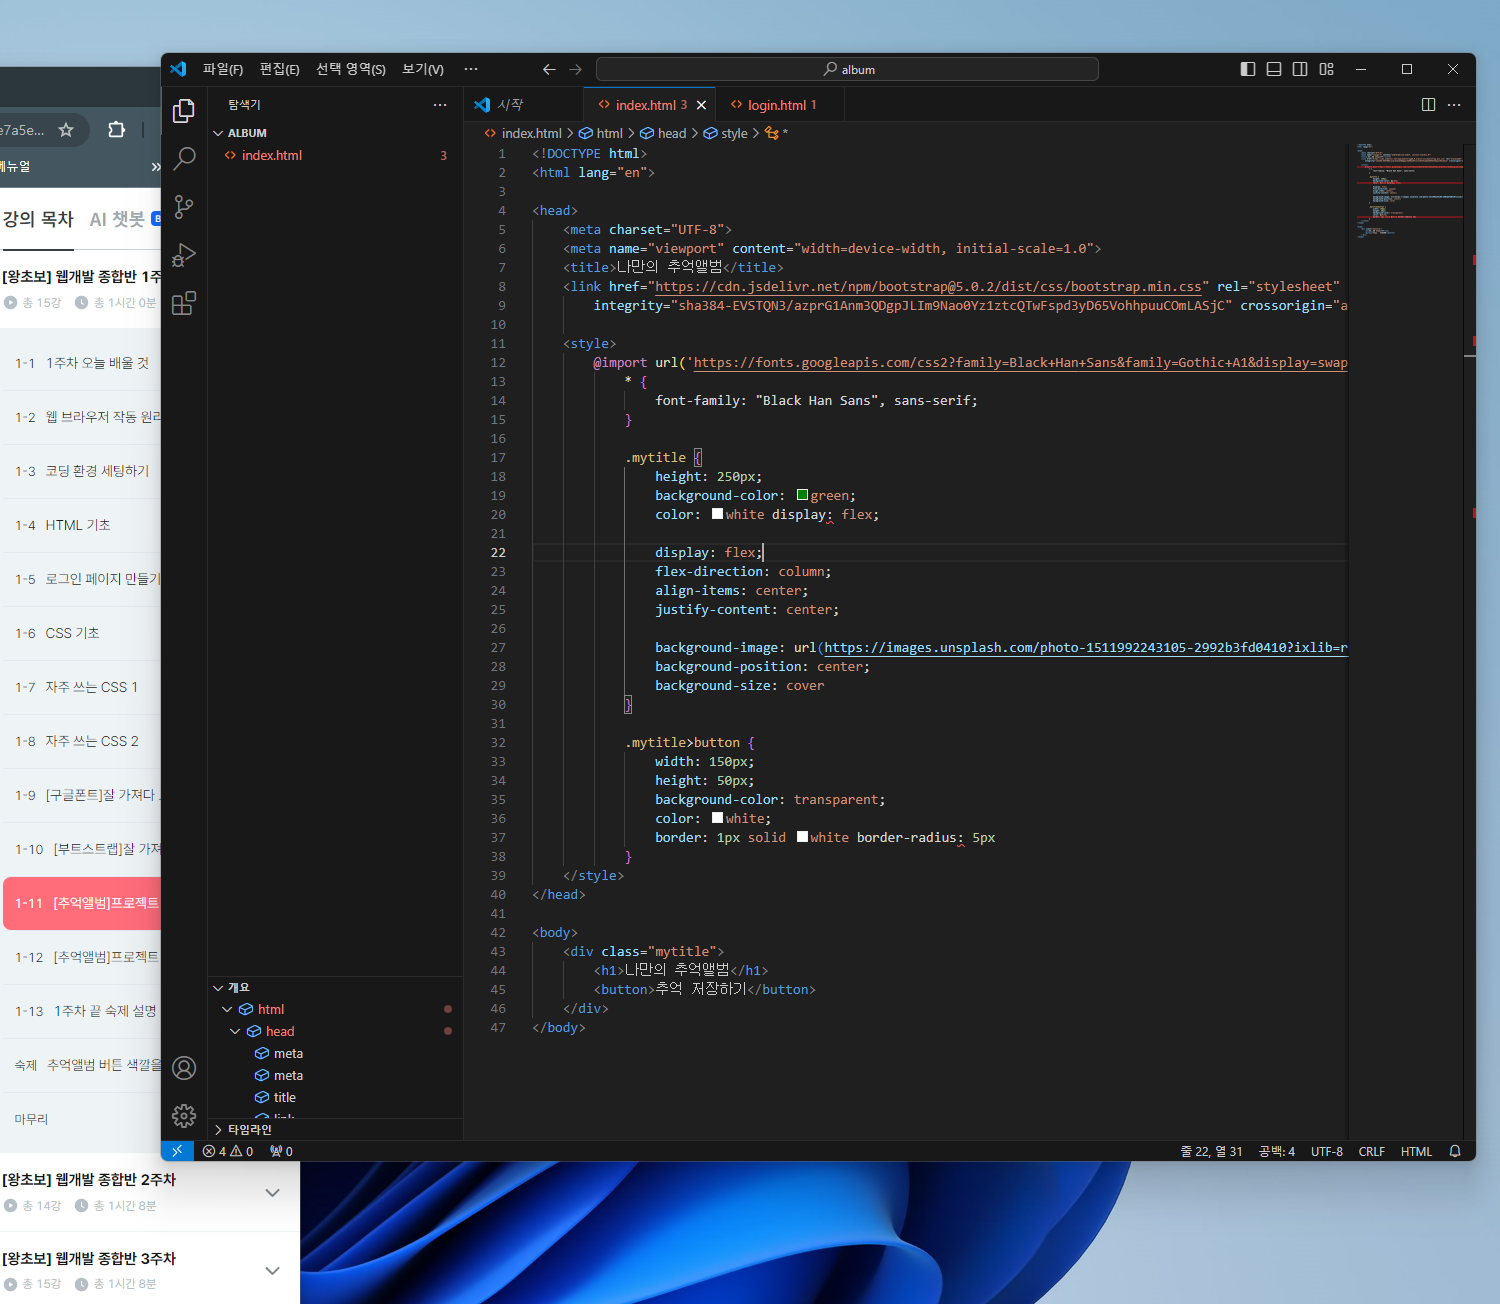Open the green color picker swatch on line 19

(x=802, y=495)
